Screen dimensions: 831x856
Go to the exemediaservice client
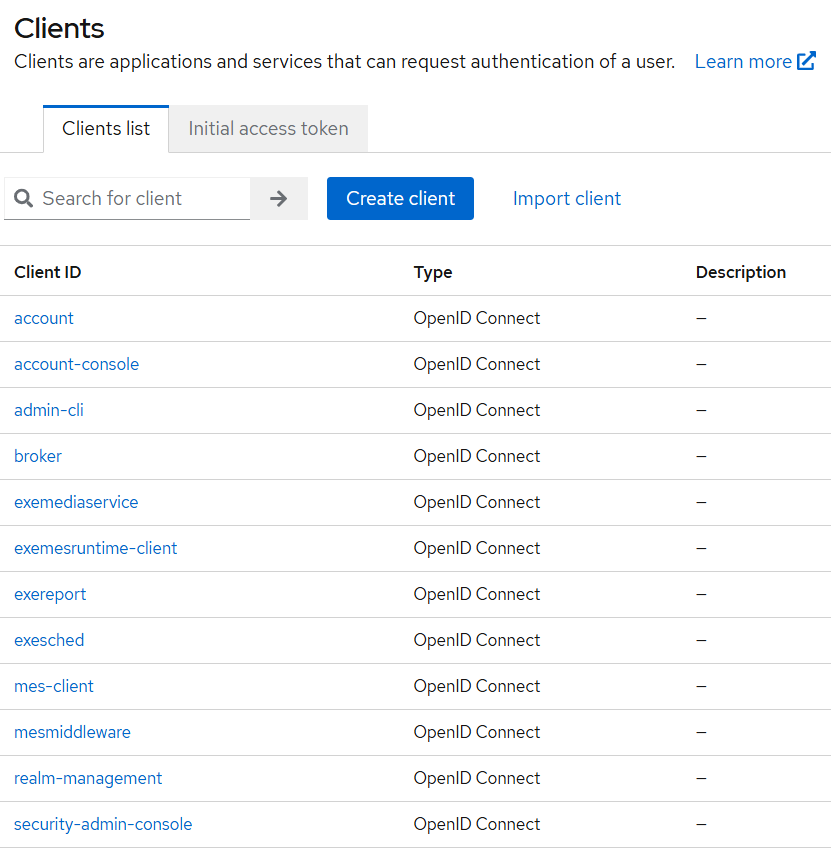[76, 502]
